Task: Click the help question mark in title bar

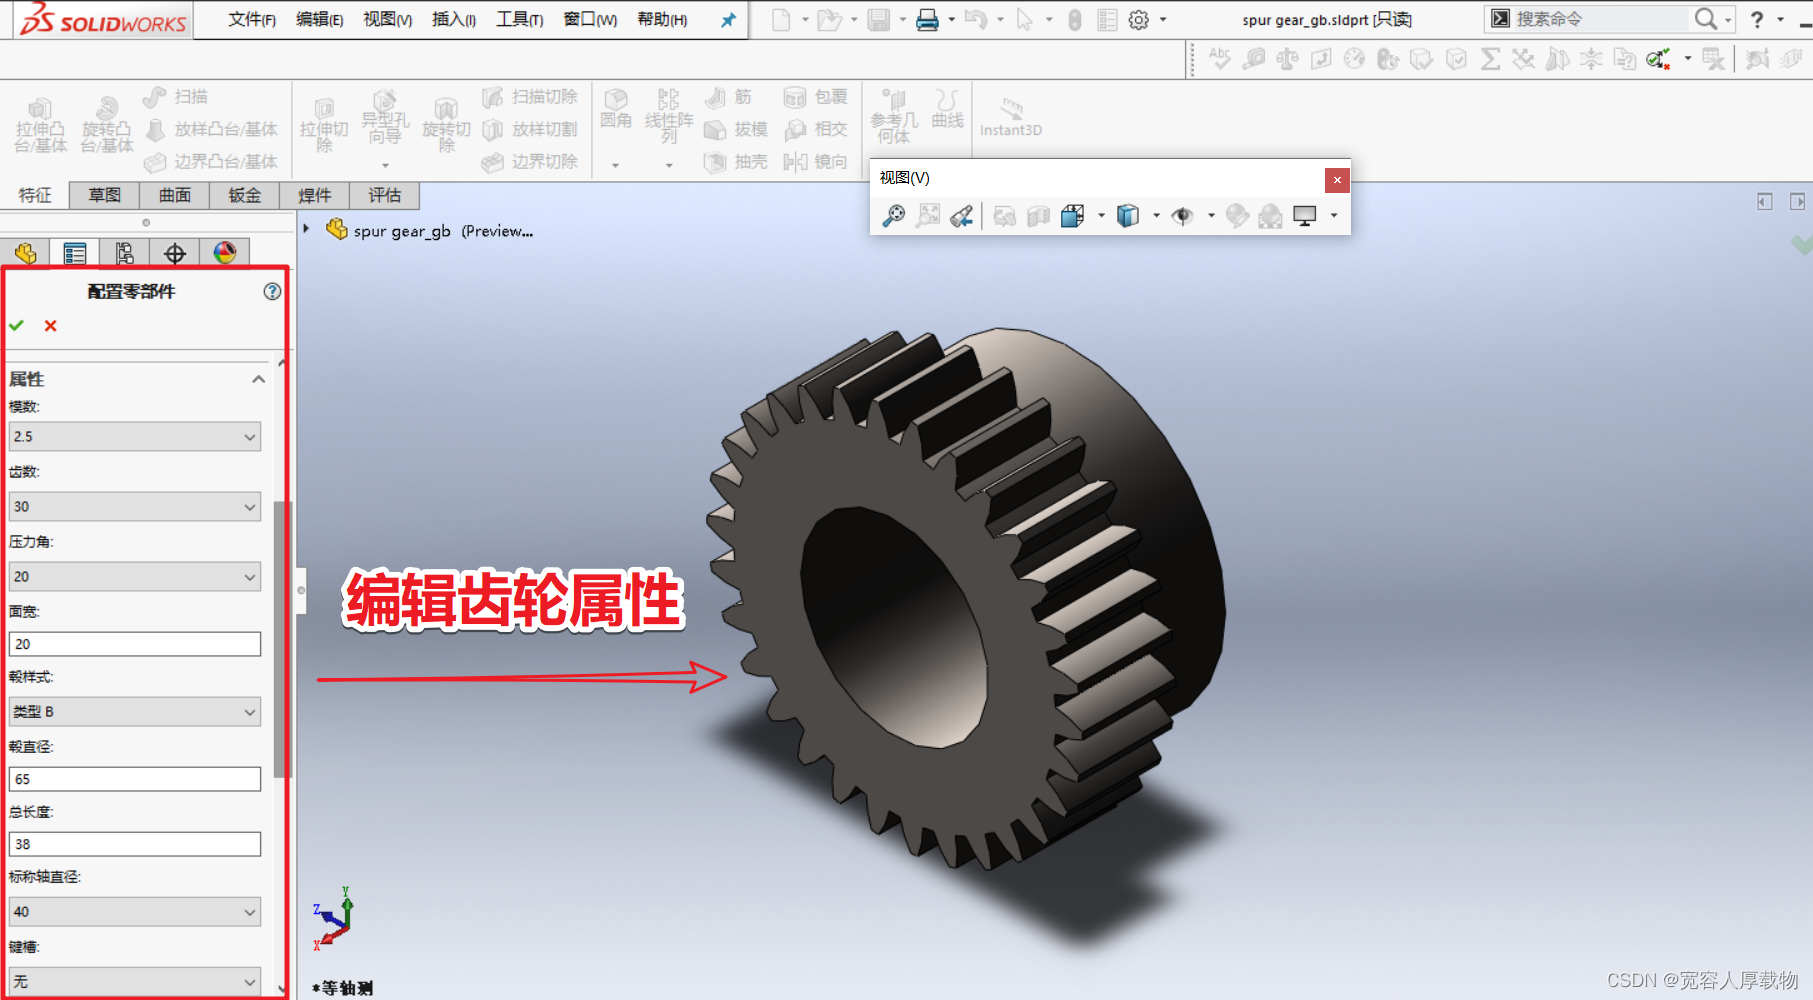Action: point(1757,20)
